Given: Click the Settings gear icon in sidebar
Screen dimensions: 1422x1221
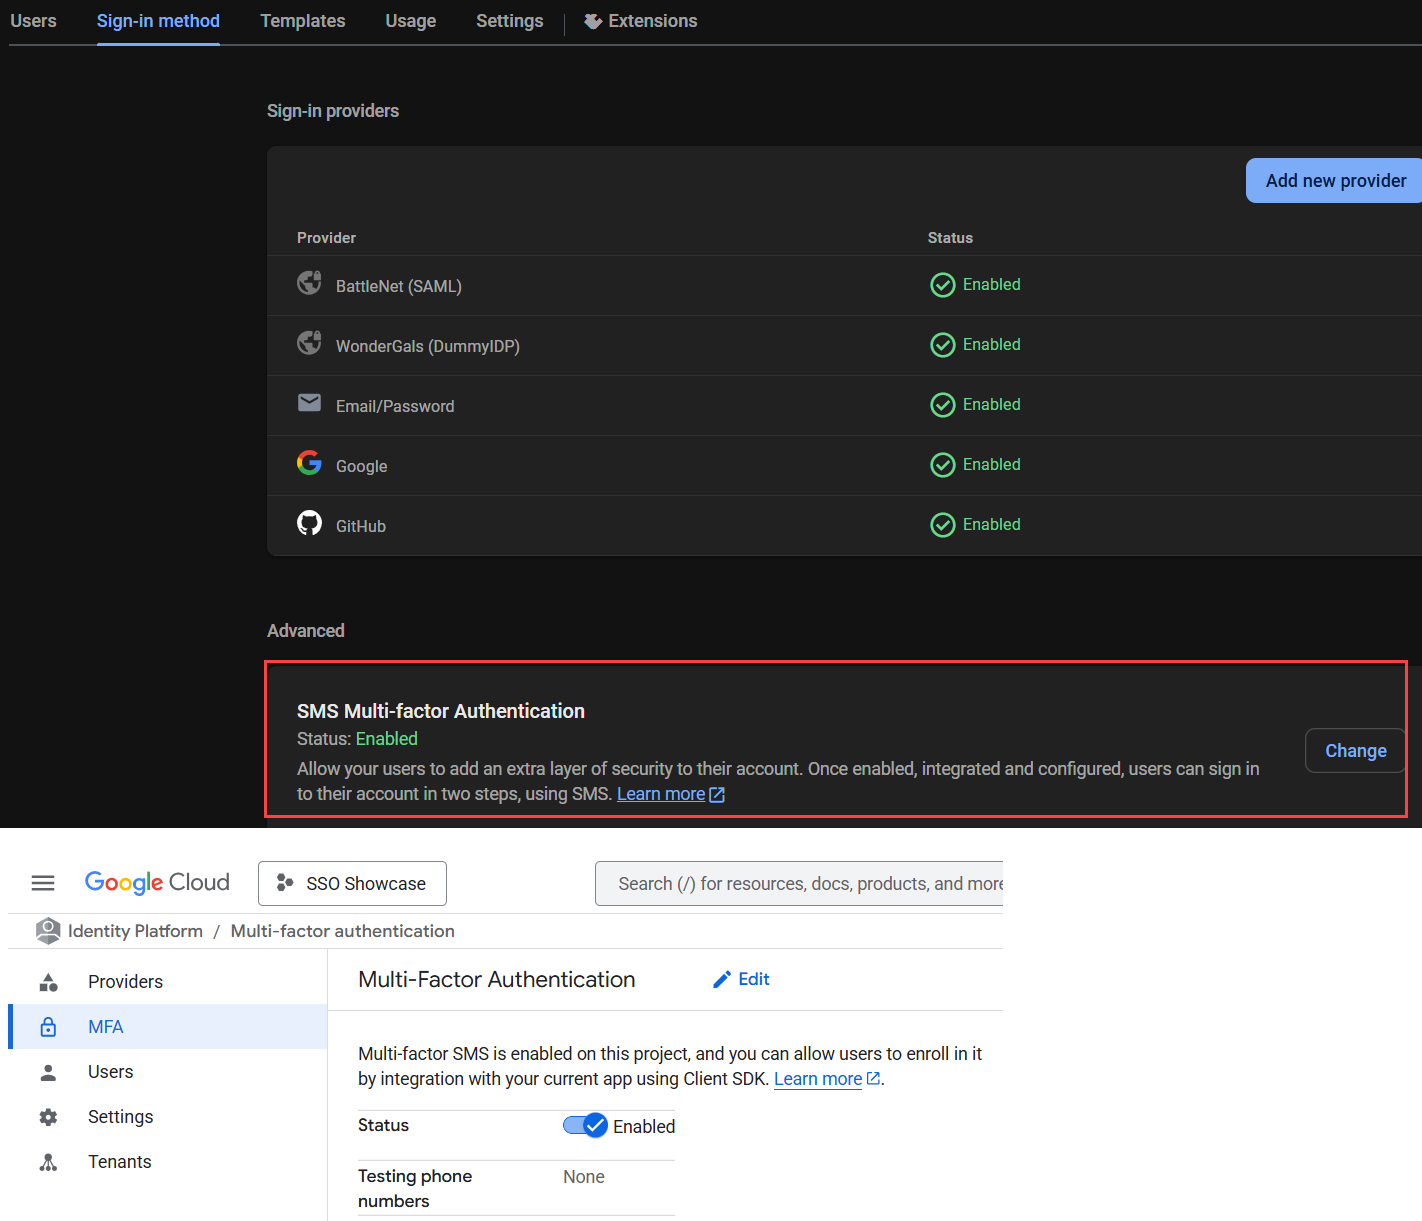Looking at the screenshot, I should (x=48, y=1117).
